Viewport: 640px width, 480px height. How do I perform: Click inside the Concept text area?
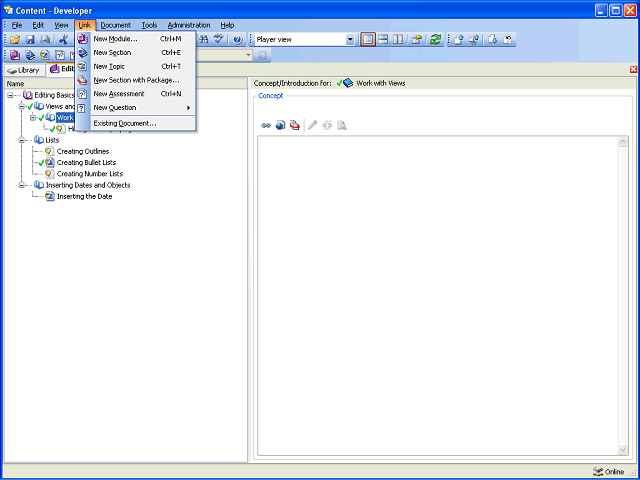[438, 296]
